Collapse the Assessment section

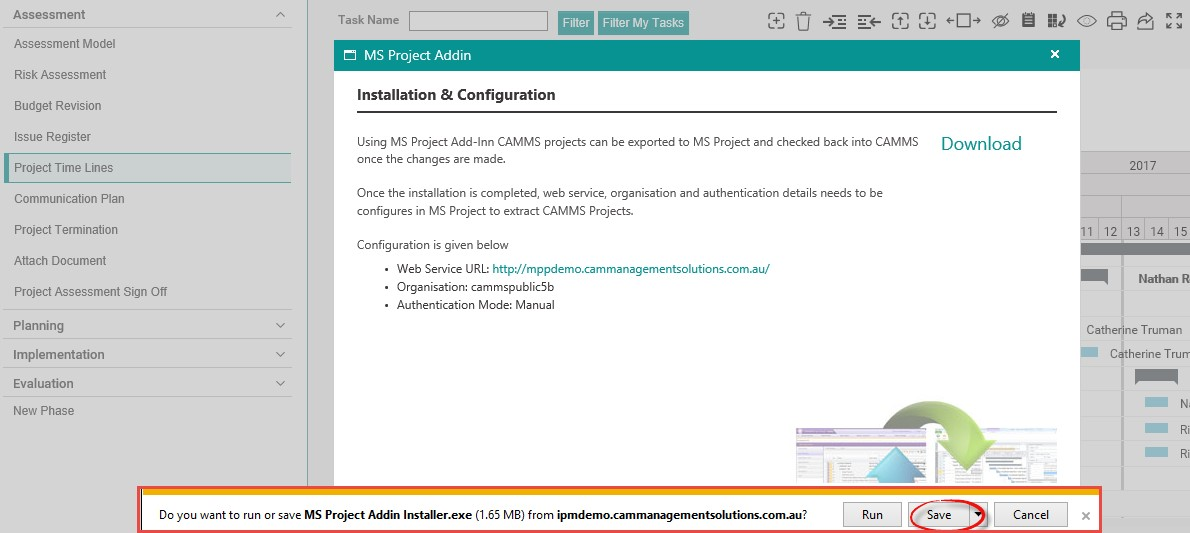280,14
